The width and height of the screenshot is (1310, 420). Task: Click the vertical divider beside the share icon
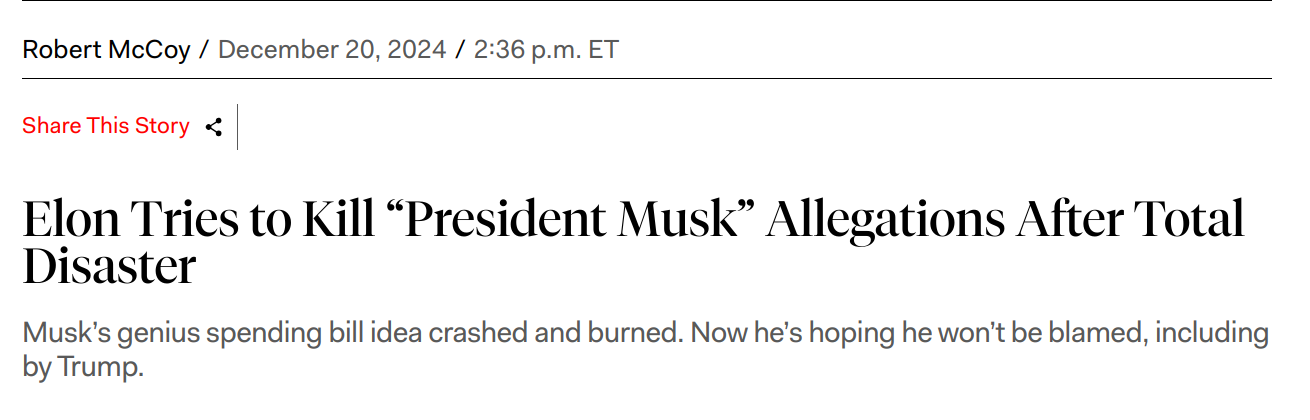coord(238,126)
